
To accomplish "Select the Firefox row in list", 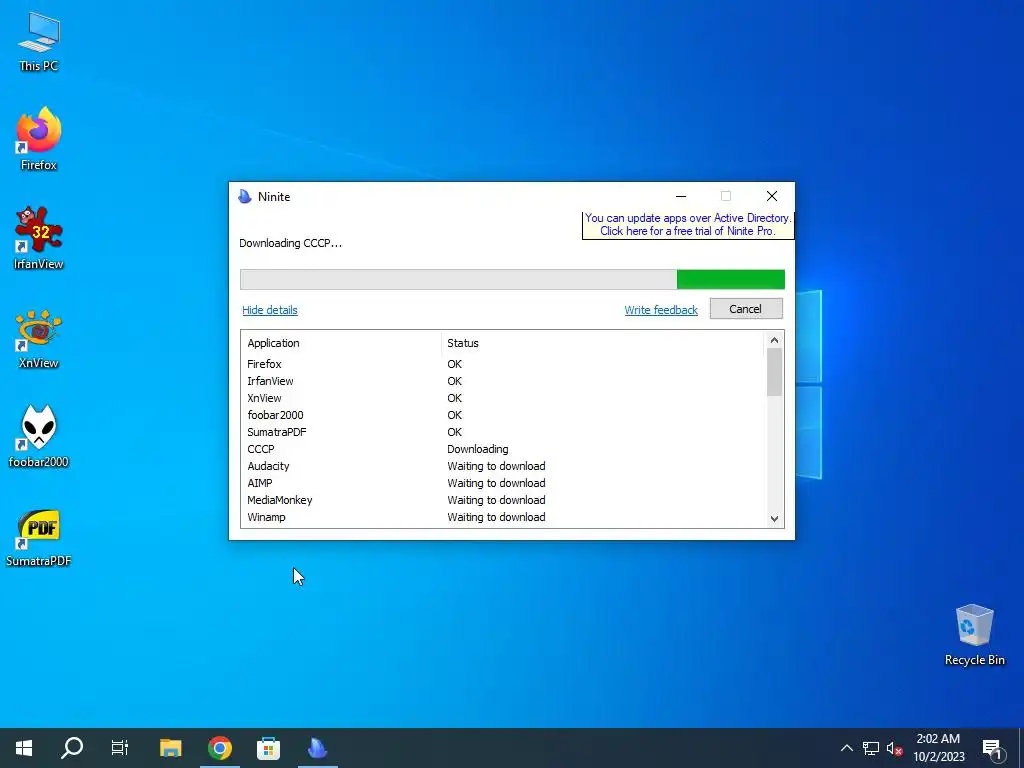I will (x=503, y=364).
